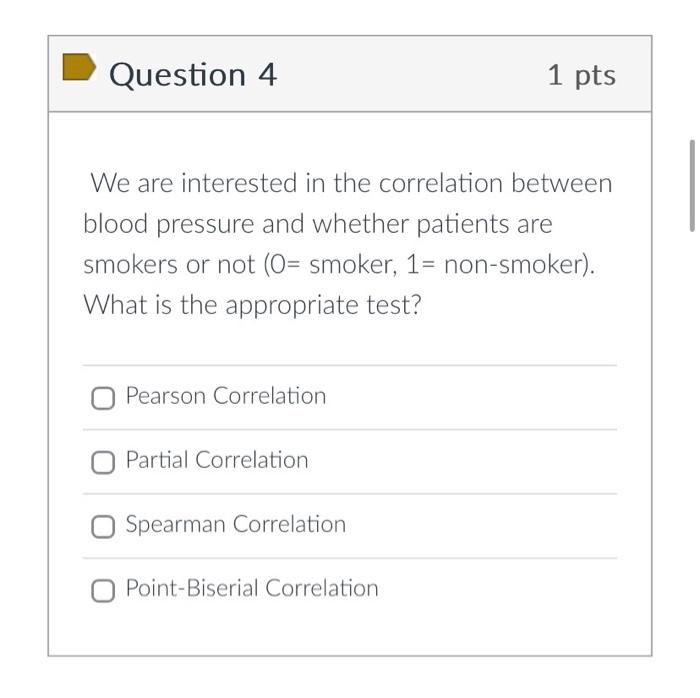Click the "We are interested in" text line
Viewport: 700px width, 698px height.
pyautogui.click(x=195, y=184)
